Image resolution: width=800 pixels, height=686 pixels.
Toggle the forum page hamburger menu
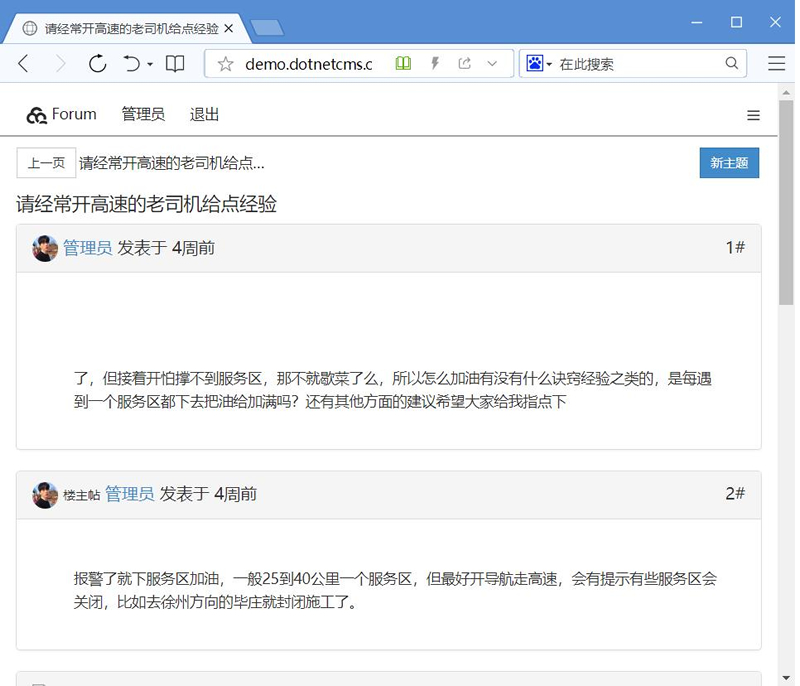[x=753, y=115]
